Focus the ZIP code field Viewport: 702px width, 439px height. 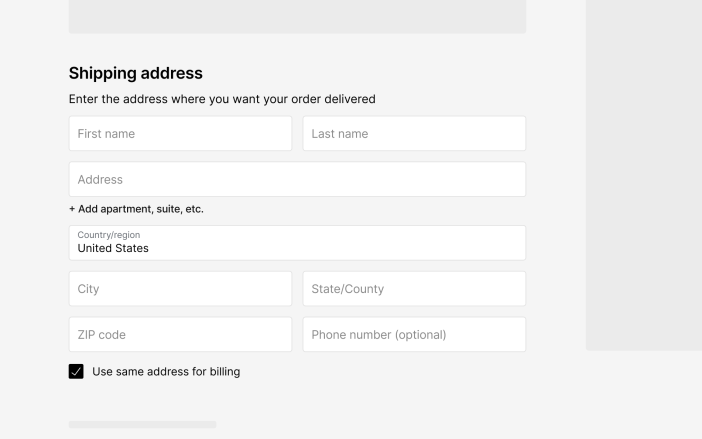pyautogui.click(x=180, y=335)
